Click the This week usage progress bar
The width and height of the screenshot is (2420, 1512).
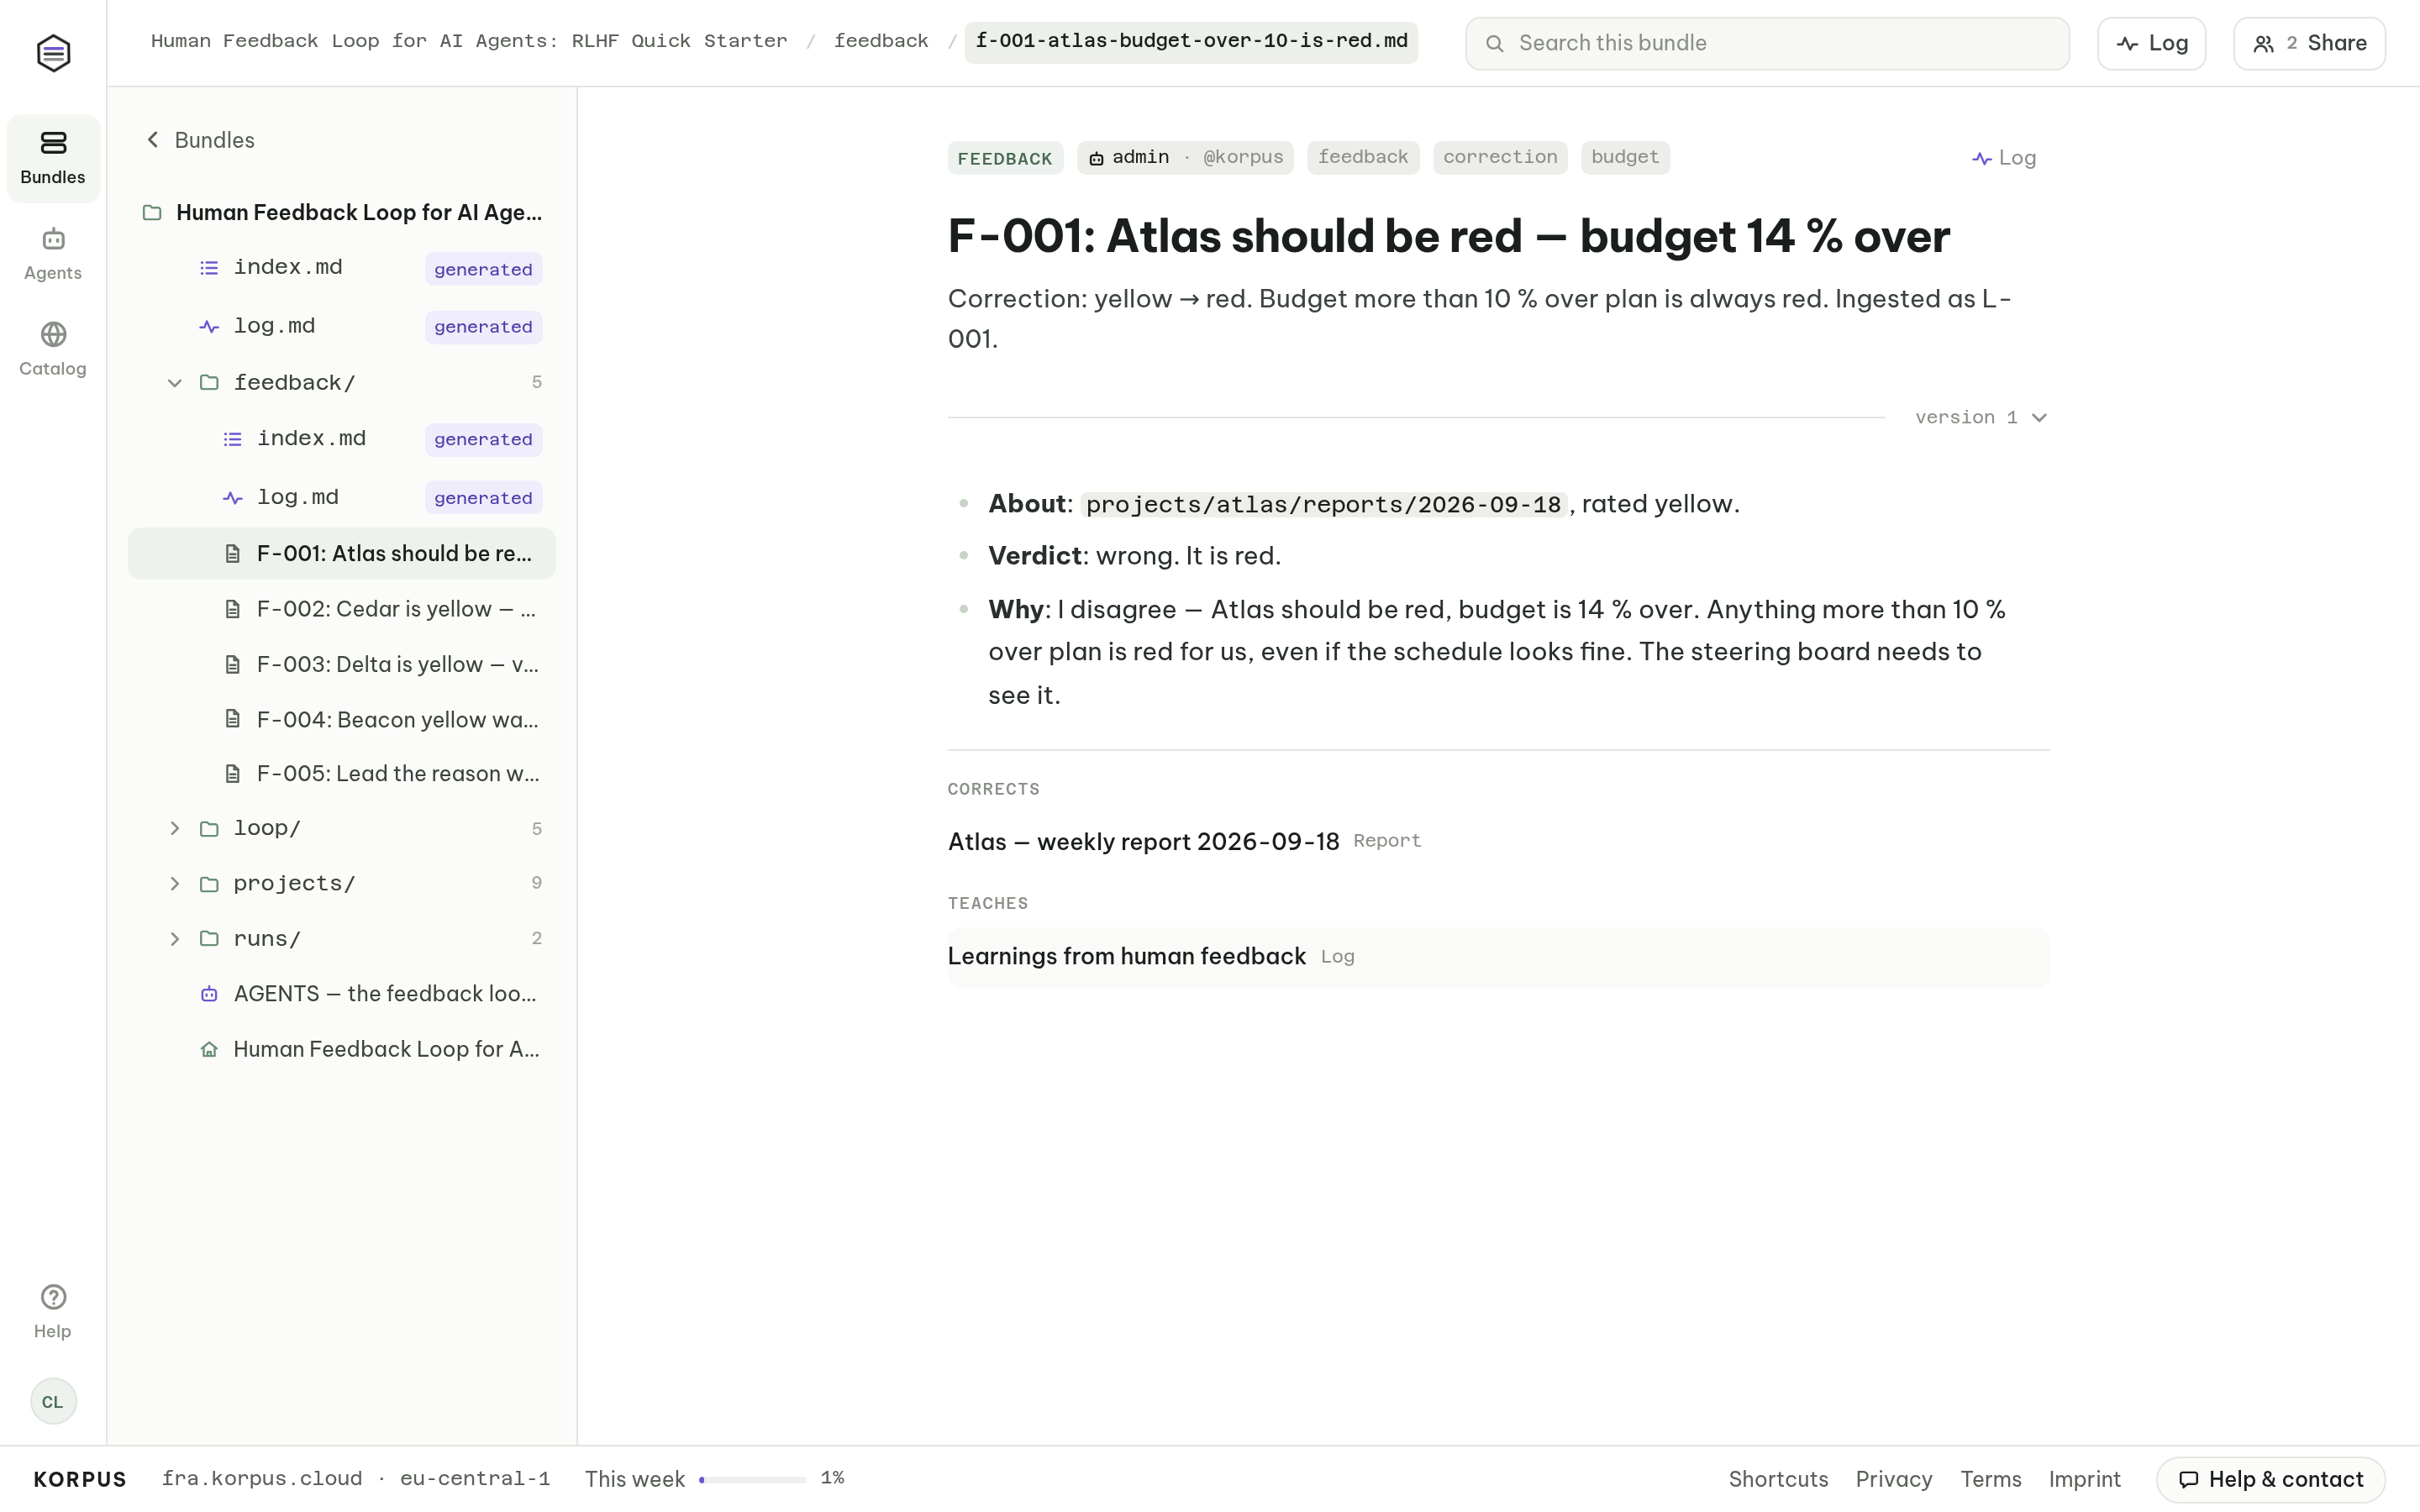pos(752,1479)
